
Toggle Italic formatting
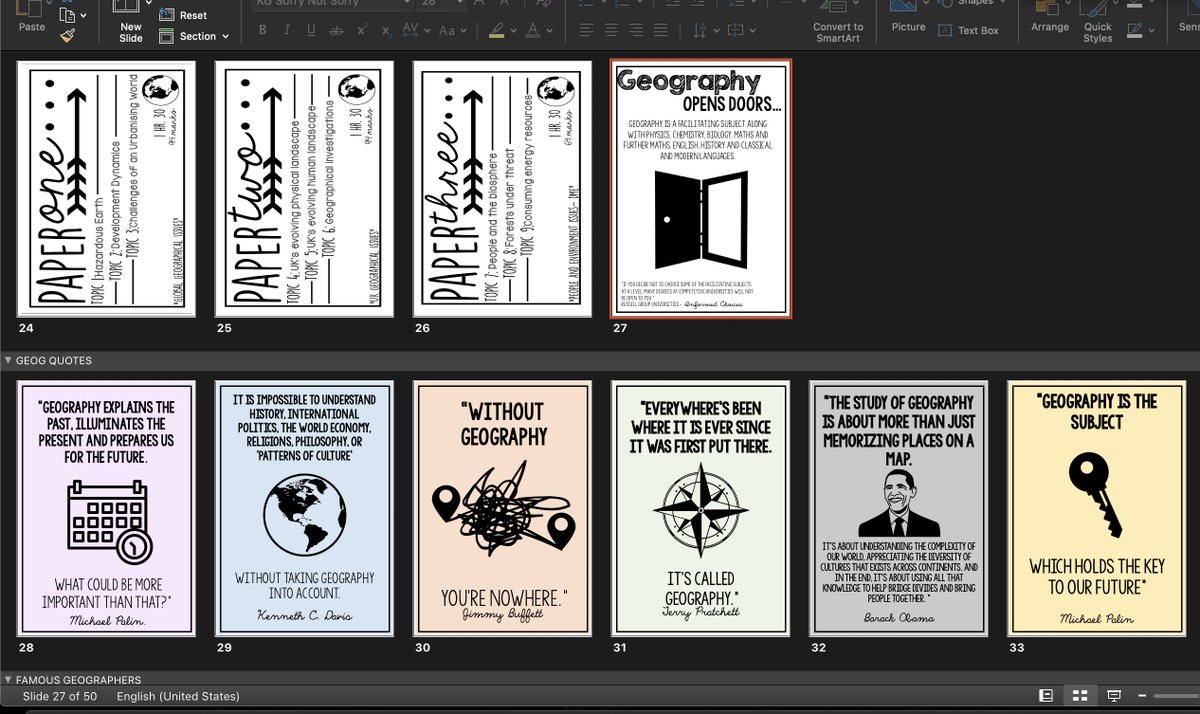click(x=287, y=30)
